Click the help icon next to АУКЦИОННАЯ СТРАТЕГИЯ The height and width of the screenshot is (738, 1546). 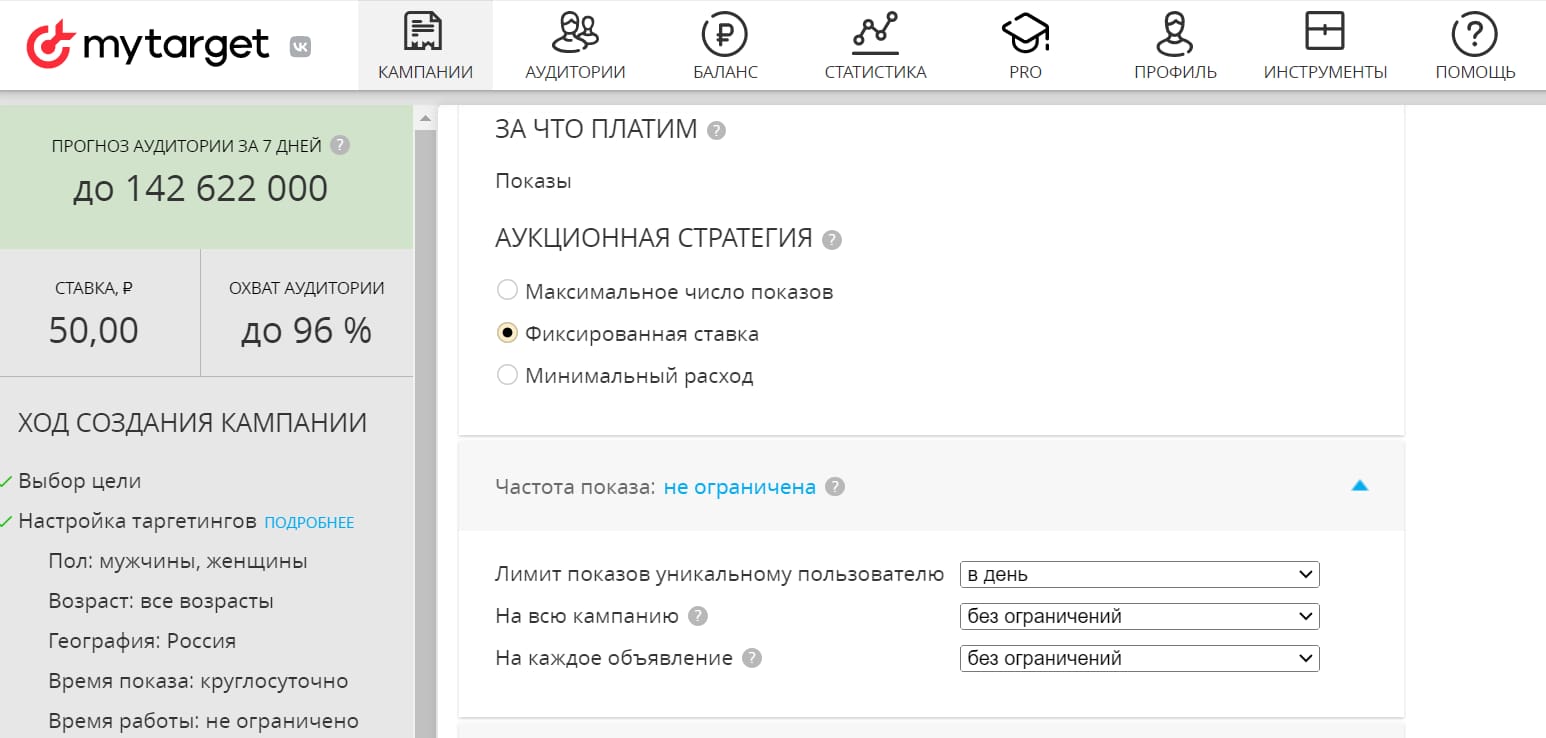pyautogui.click(x=829, y=239)
